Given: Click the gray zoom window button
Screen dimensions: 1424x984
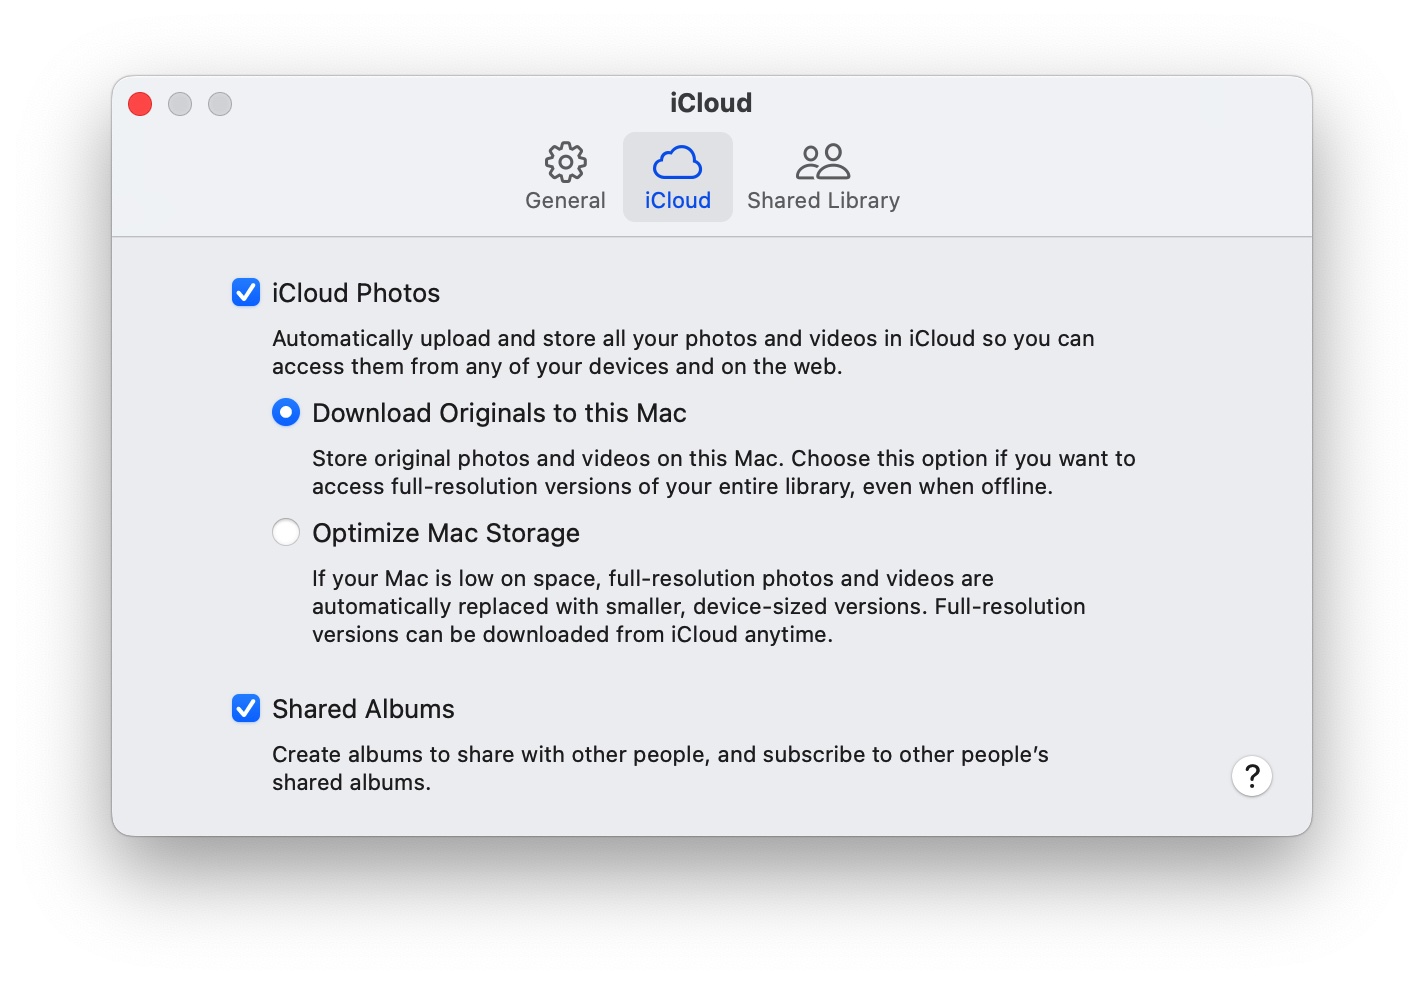Looking at the screenshot, I should (220, 104).
